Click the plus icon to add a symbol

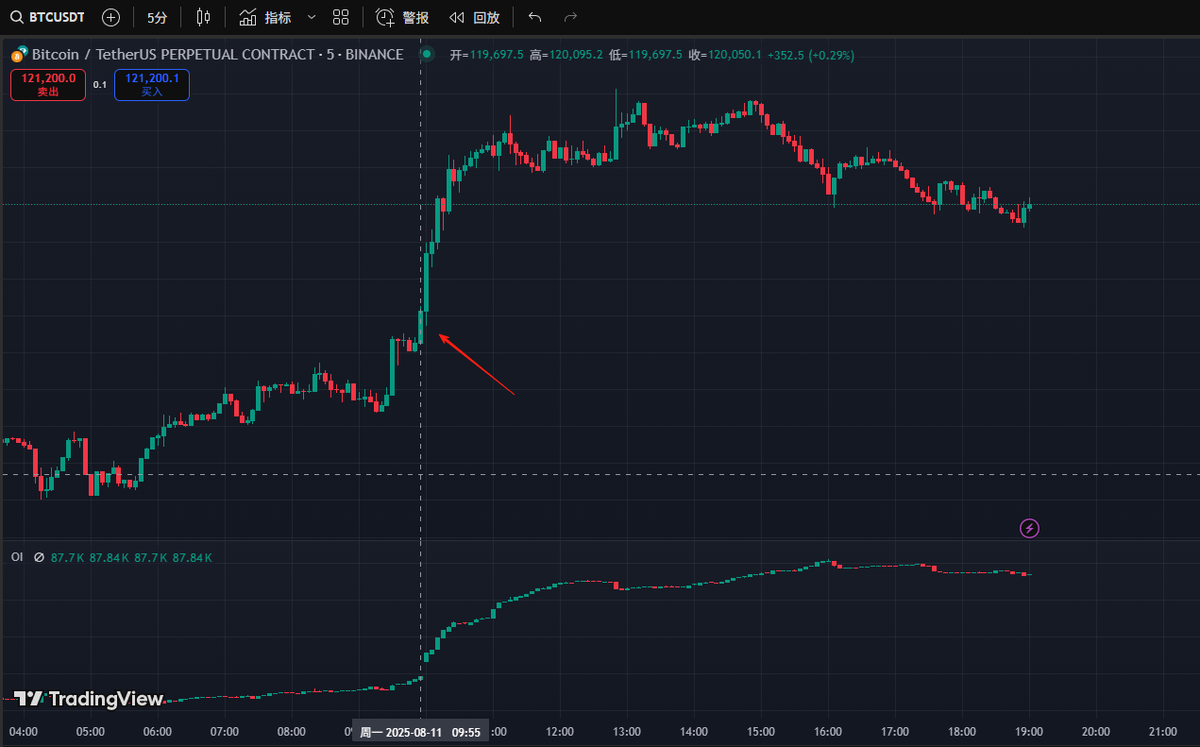[x=111, y=17]
